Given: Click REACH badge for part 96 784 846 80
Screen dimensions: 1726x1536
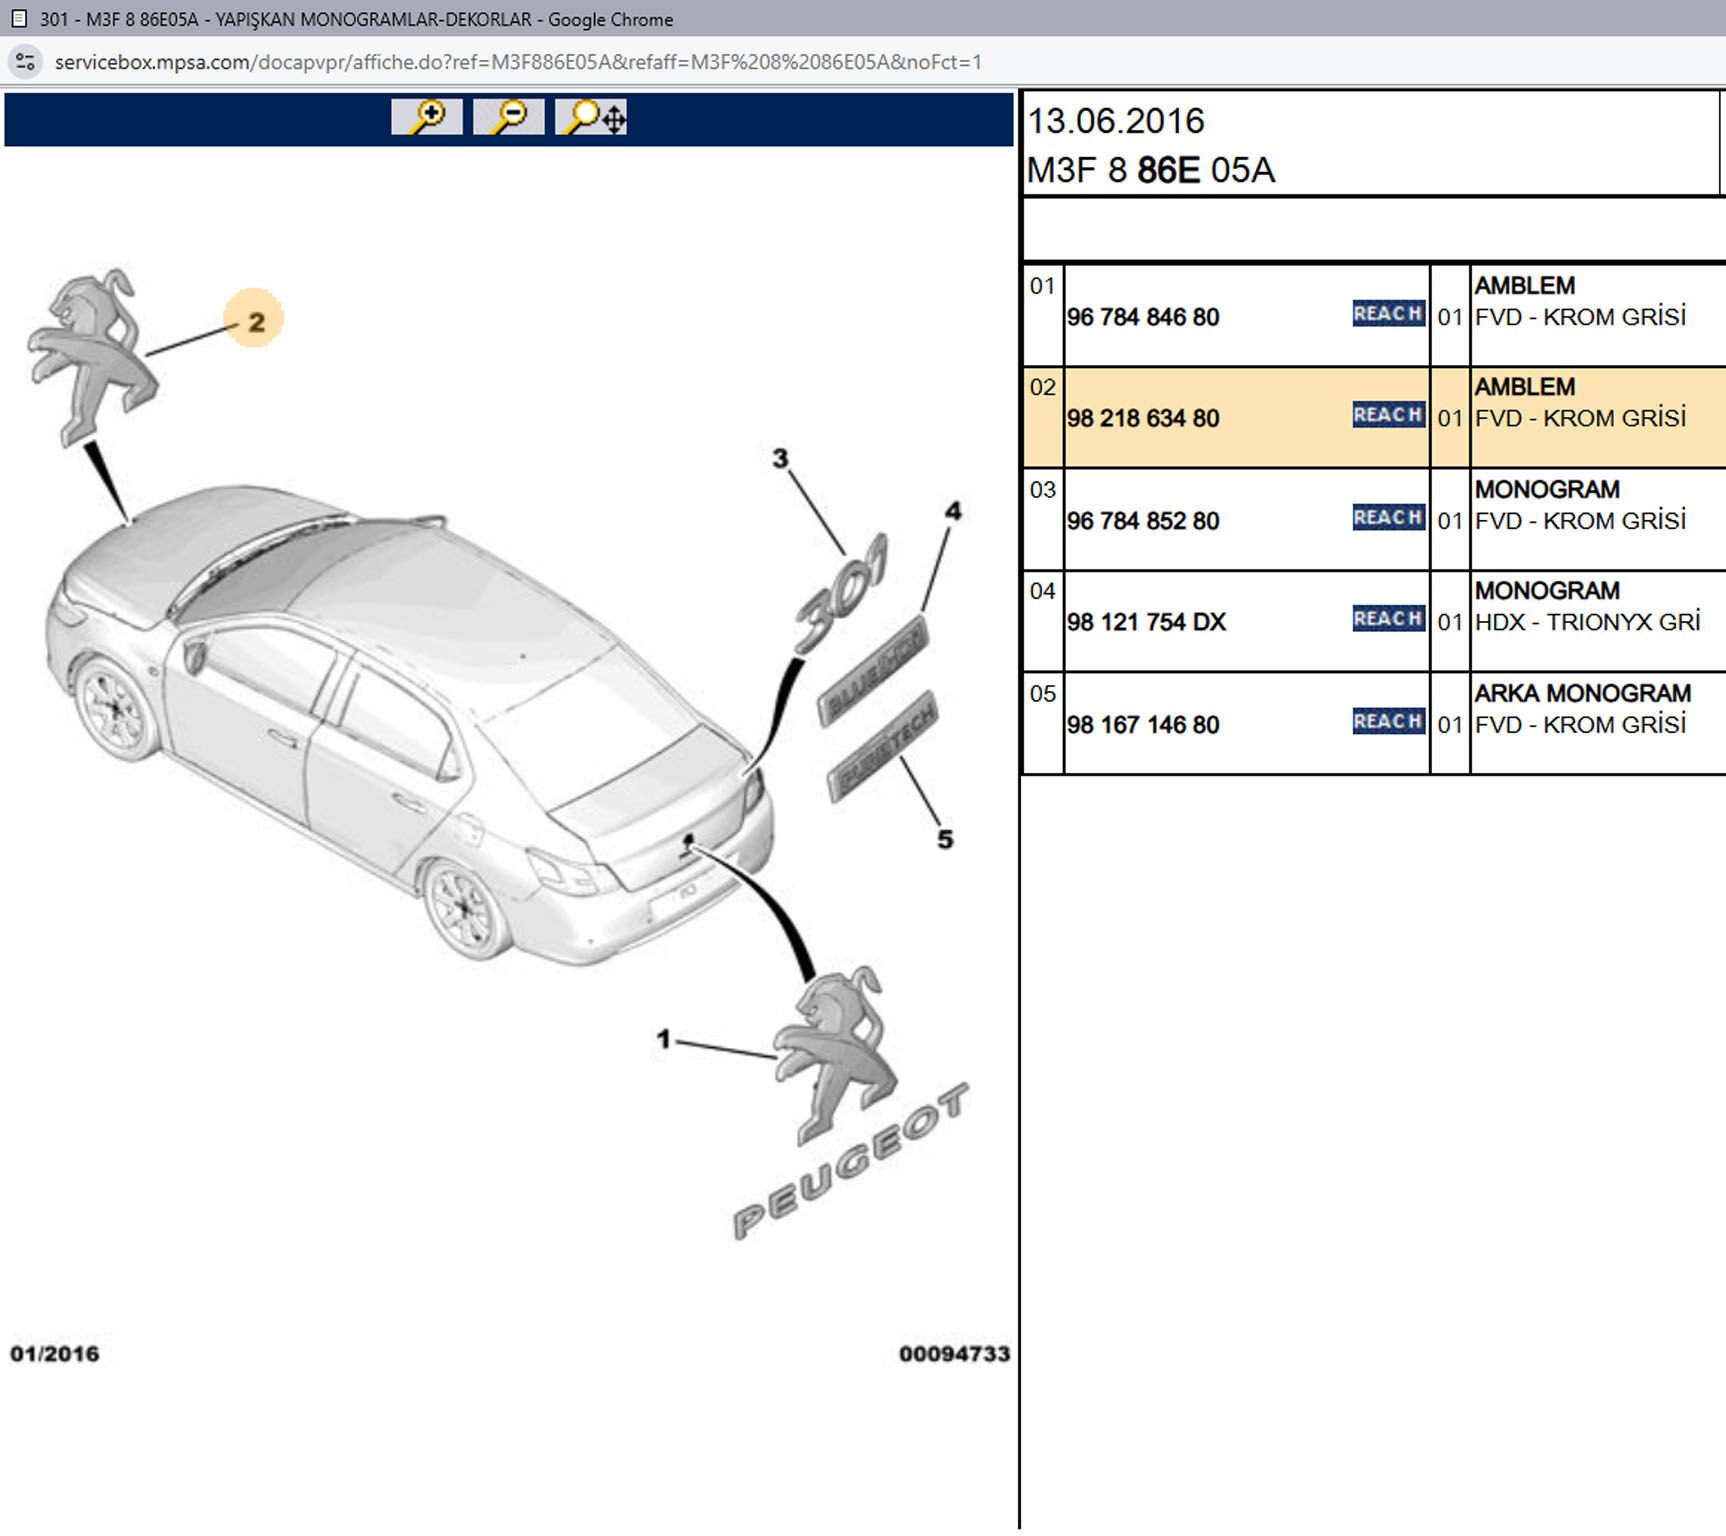Looking at the screenshot, I should [x=1387, y=314].
